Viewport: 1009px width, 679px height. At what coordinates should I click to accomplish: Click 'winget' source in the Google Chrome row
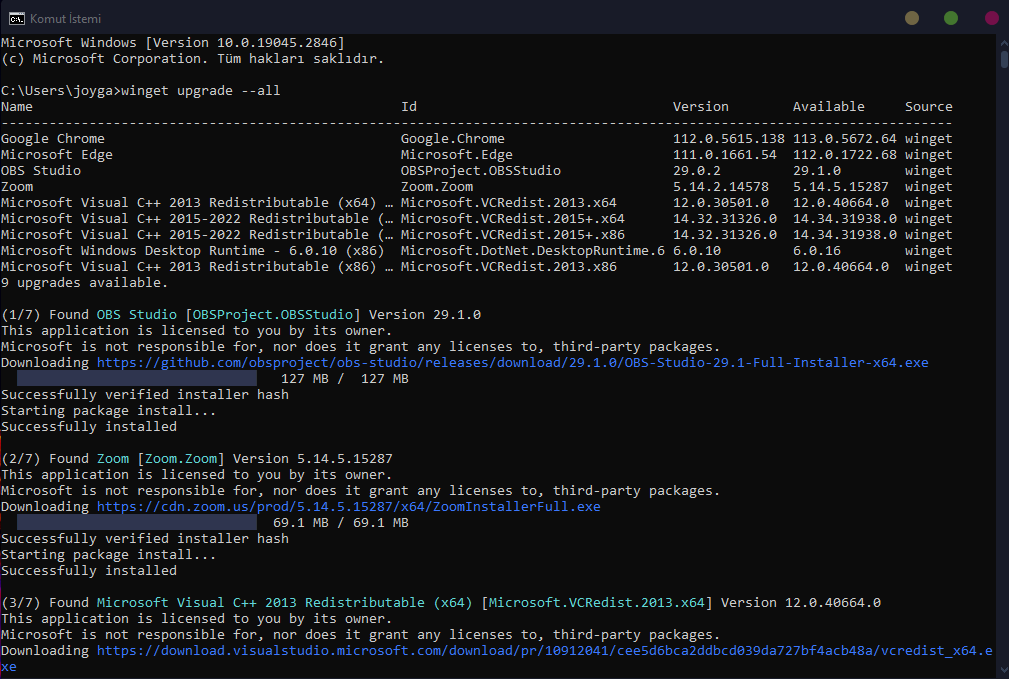(x=929, y=138)
